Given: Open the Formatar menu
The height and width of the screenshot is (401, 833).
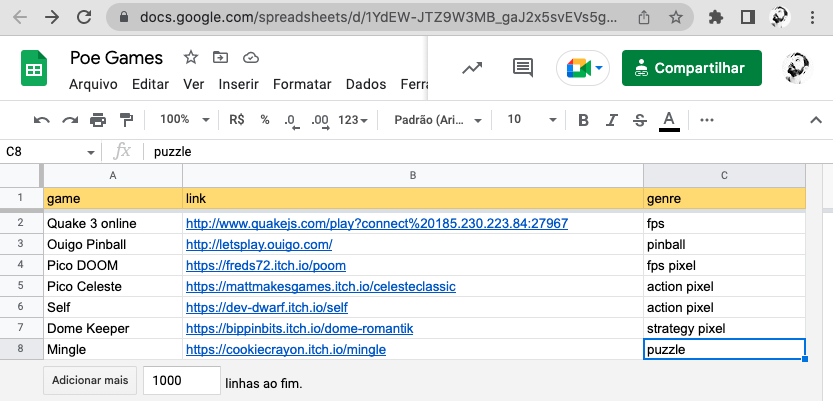Looking at the screenshot, I should point(302,84).
